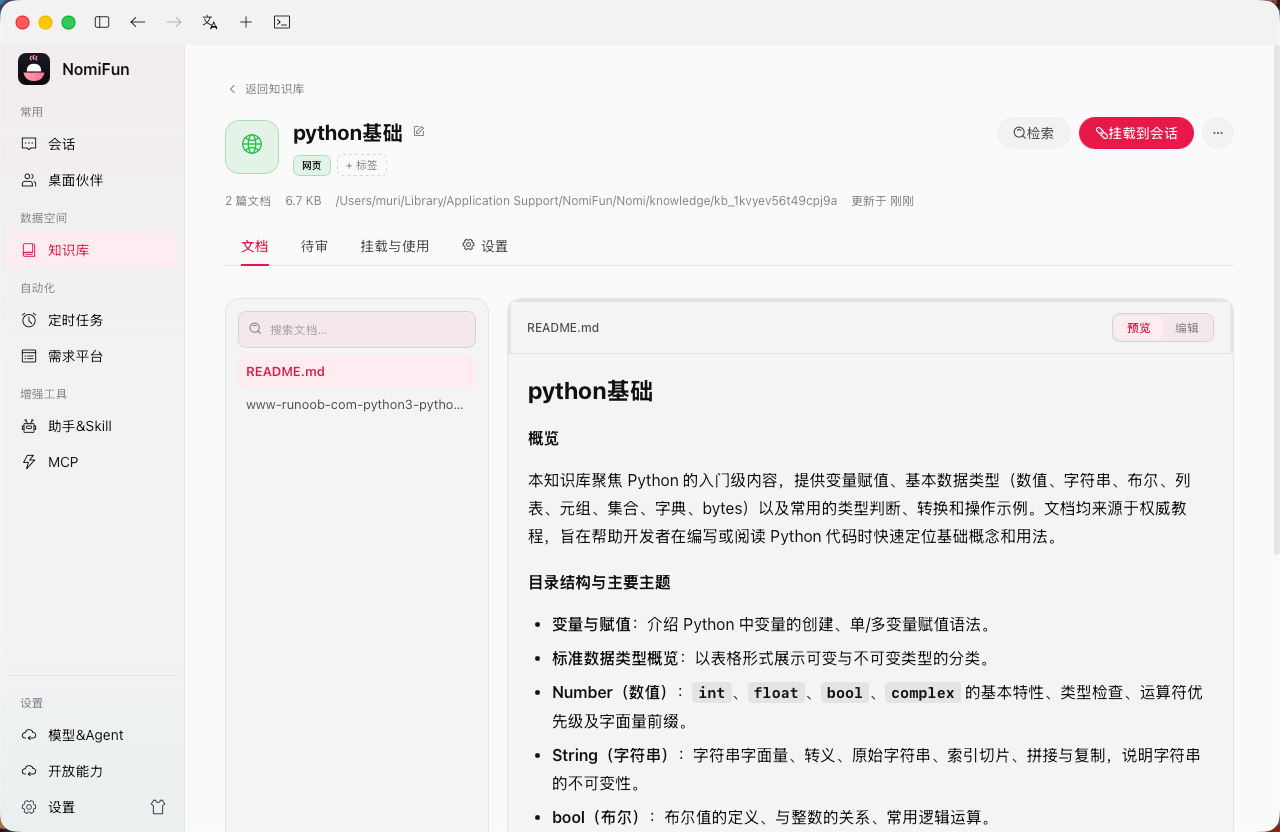Open 定时任务 in the sidebar

click(x=92, y=320)
